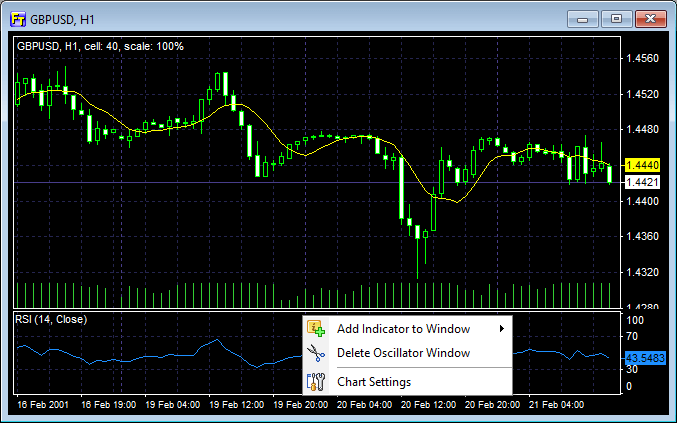The image size is (677, 423).
Task: Click the RSI axis level 0
Action: point(629,386)
